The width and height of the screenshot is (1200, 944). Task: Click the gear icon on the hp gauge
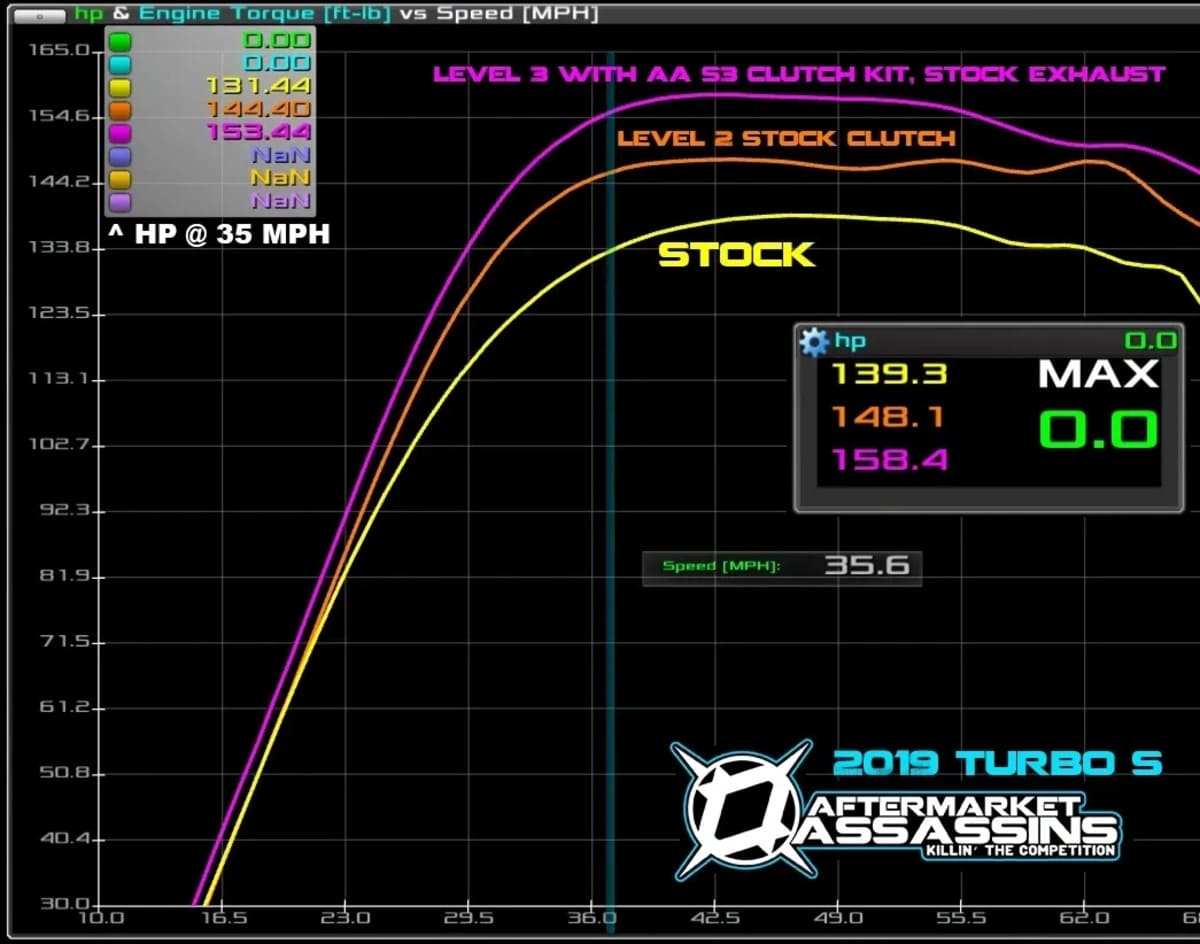814,342
